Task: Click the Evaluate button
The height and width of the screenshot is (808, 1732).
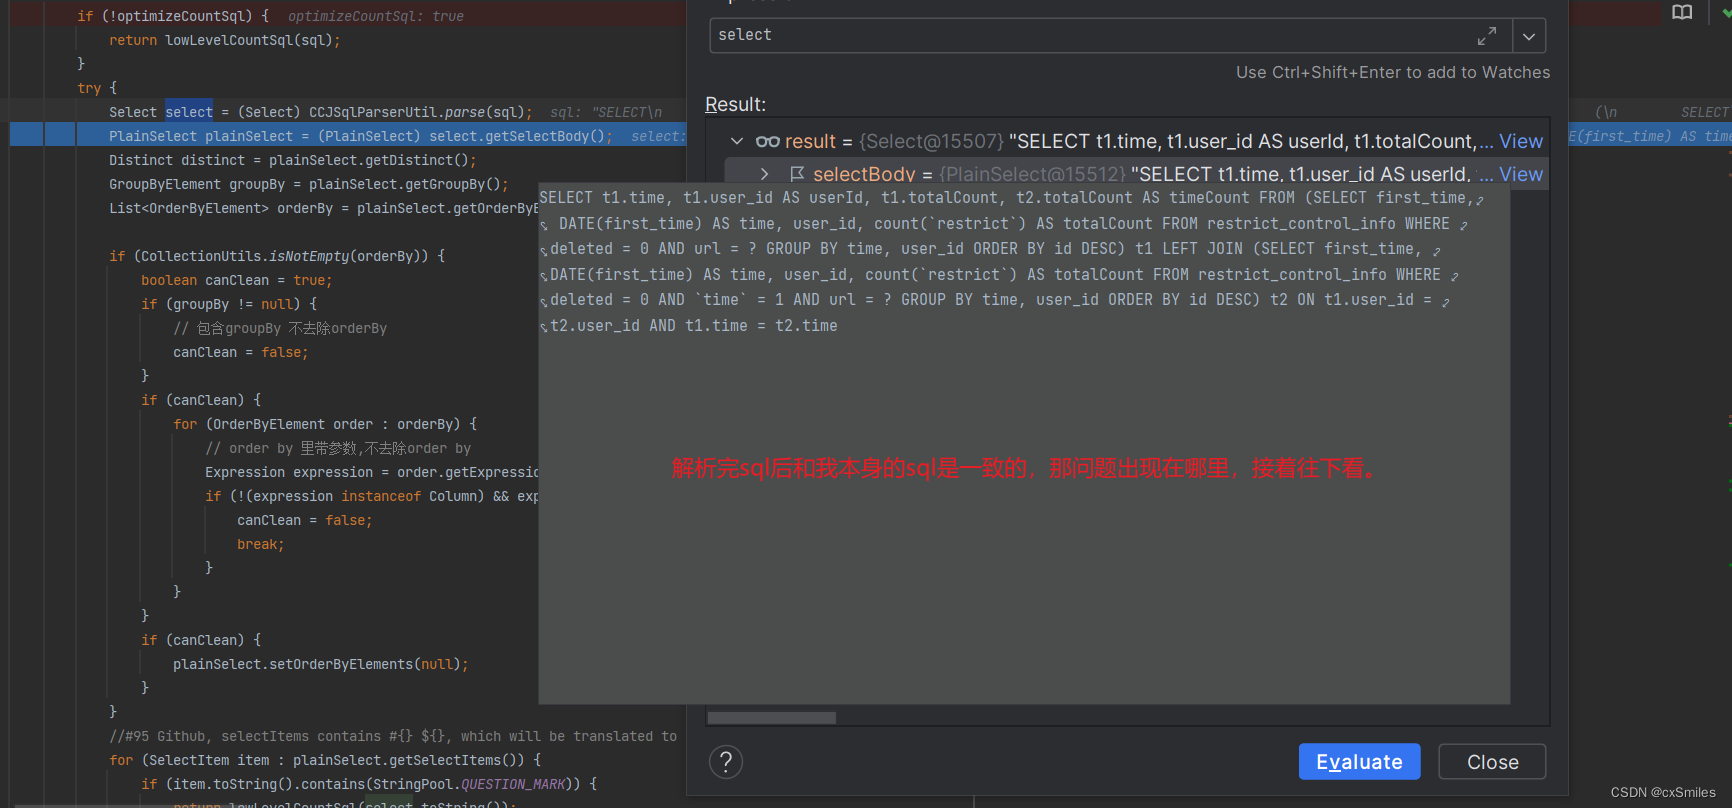Action: (x=1359, y=762)
